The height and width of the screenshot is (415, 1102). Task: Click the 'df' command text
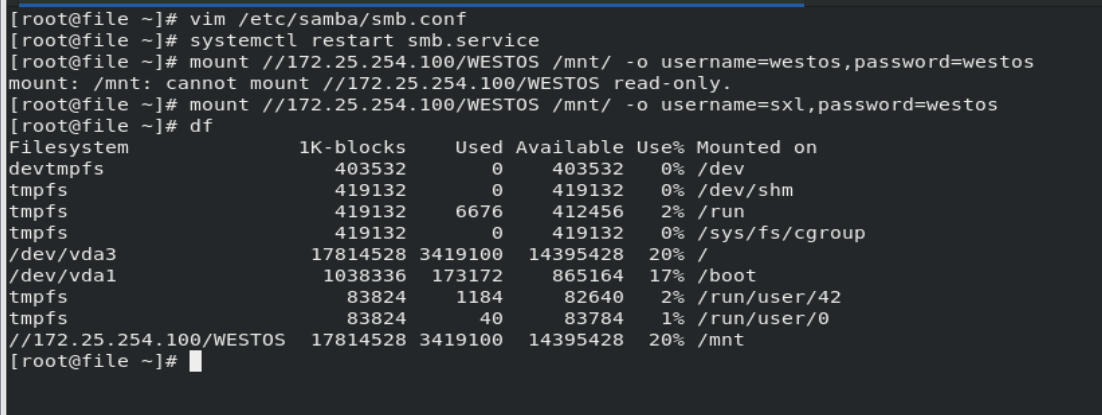point(201,127)
